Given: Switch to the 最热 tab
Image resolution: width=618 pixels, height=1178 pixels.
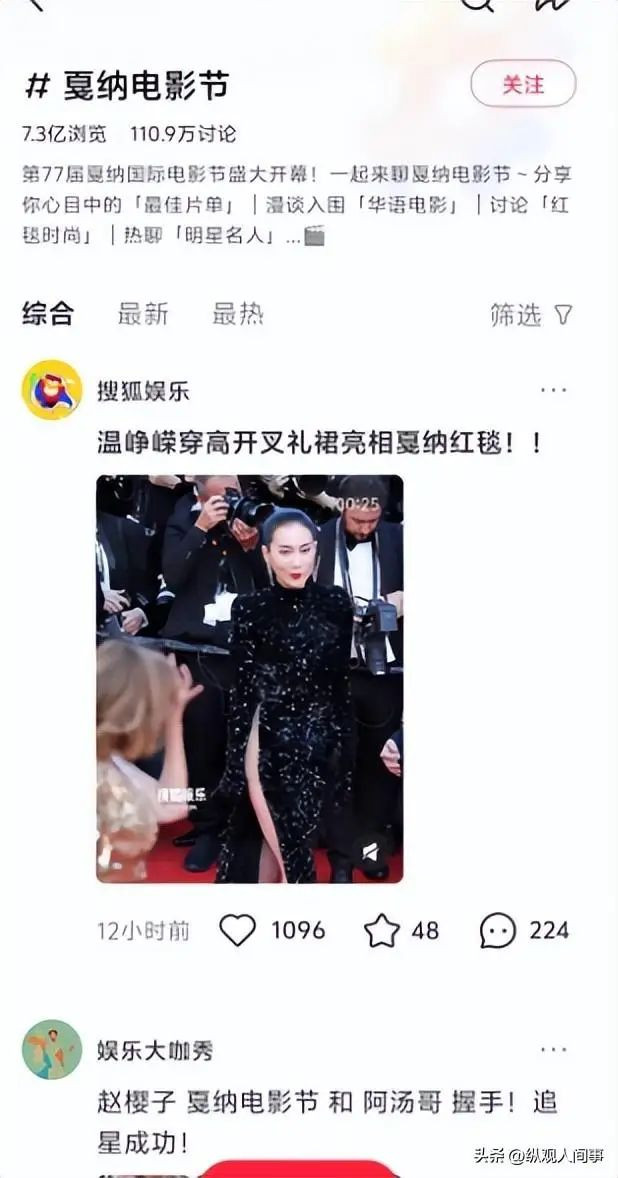Looking at the screenshot, I should [x=237, y=314].
